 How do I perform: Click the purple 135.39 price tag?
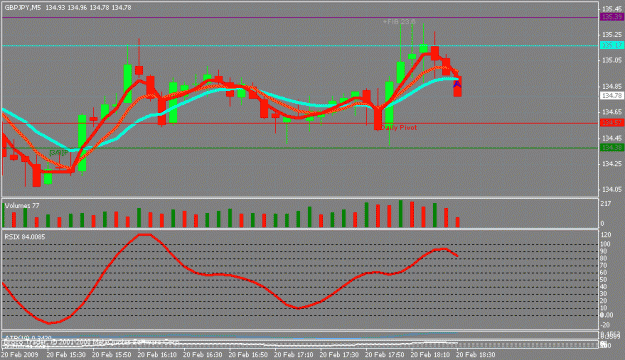(x=612, y=17)
